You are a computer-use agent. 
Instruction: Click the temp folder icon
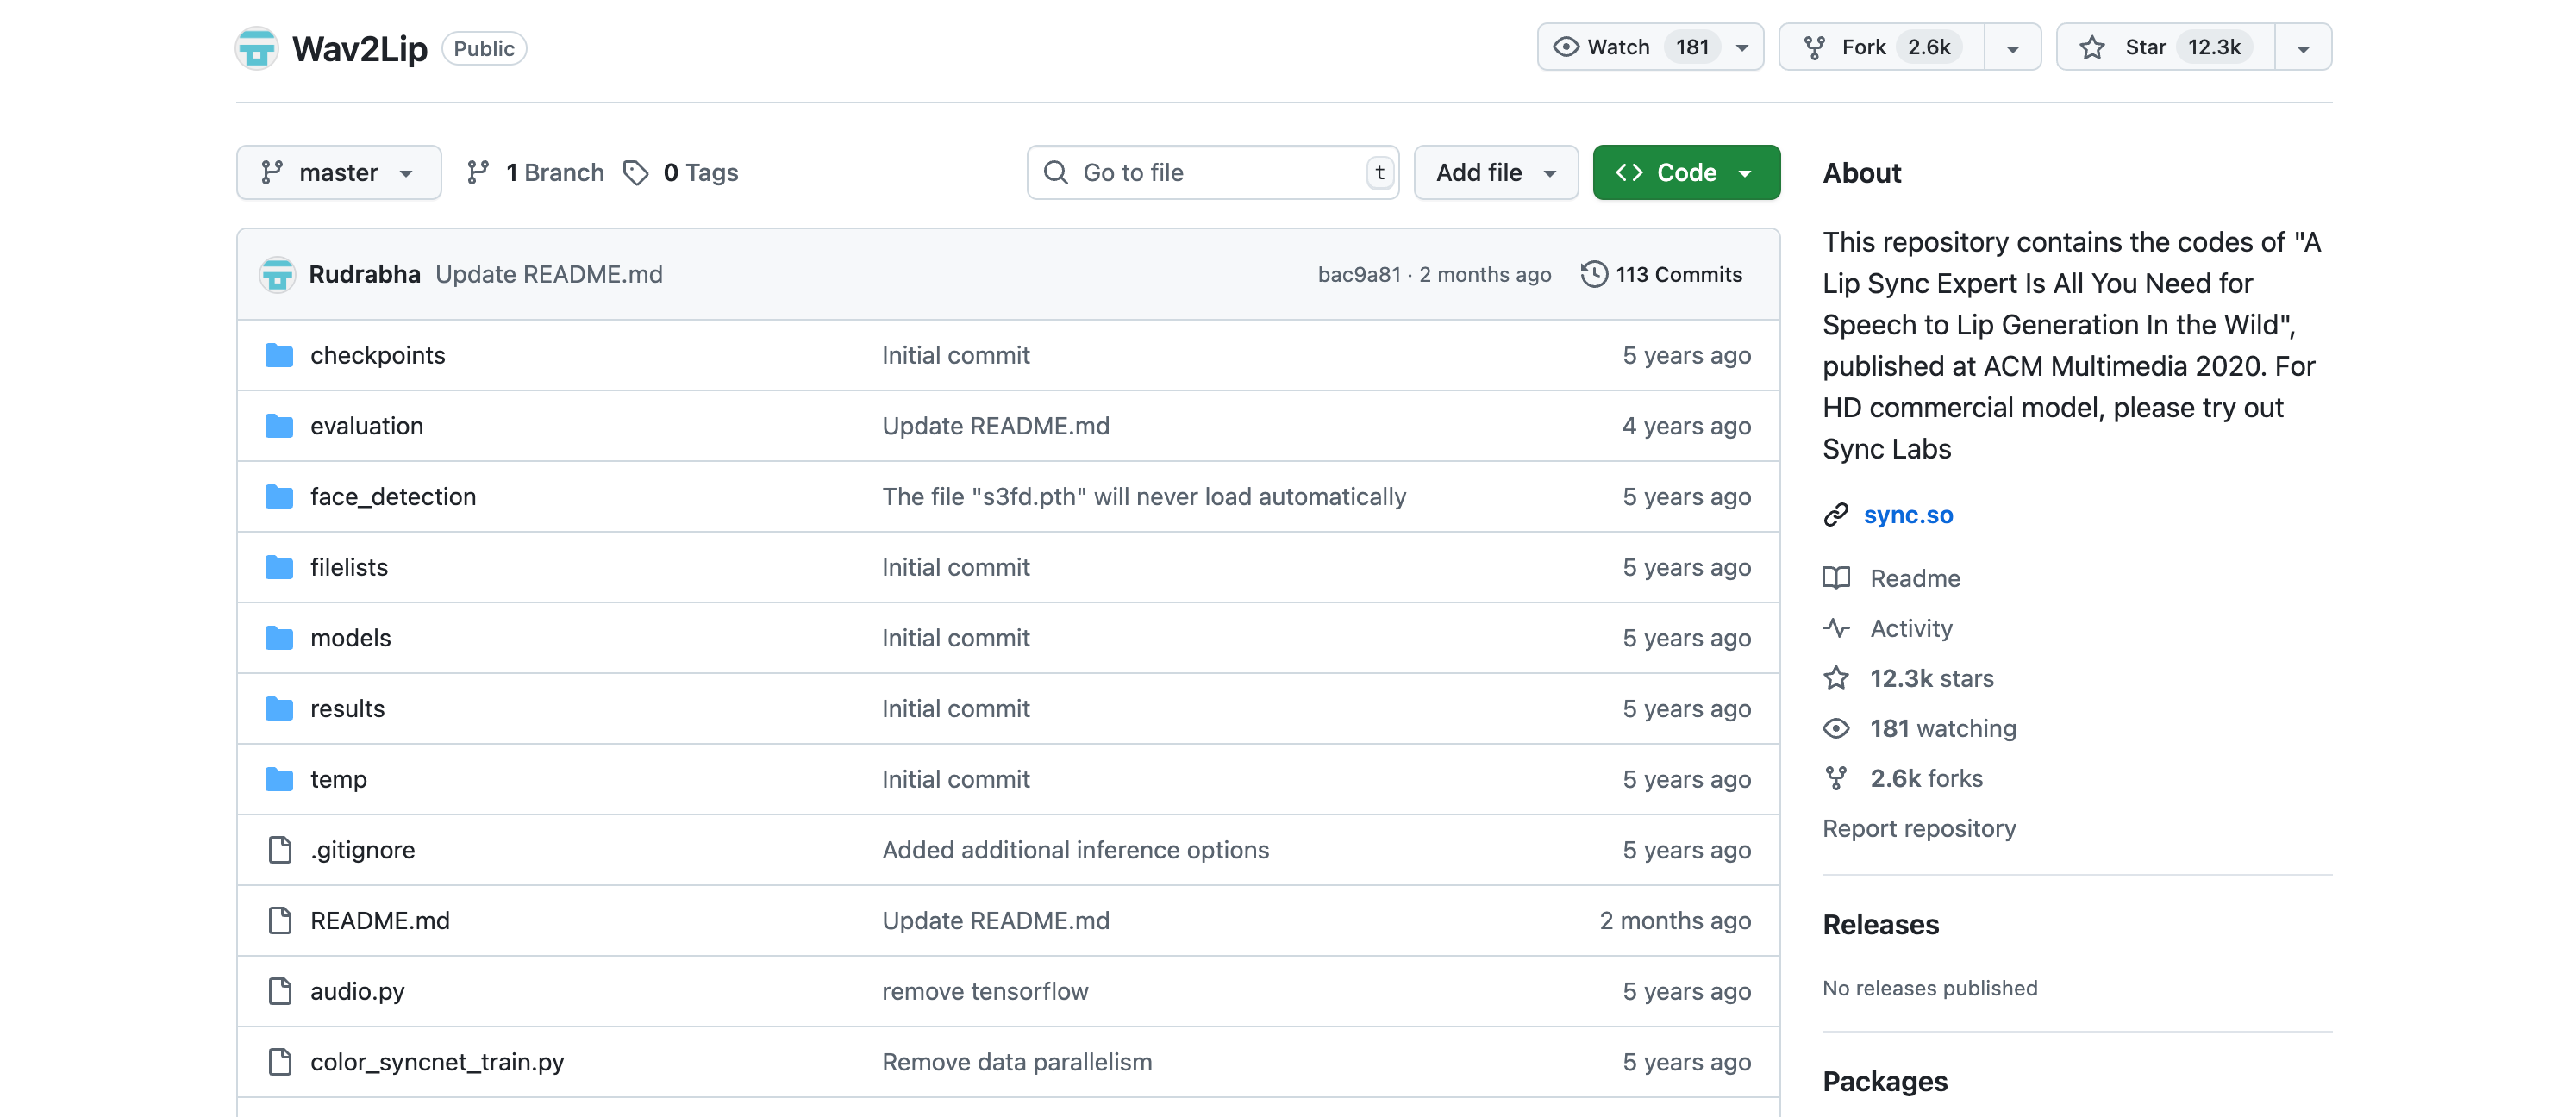[x=279, y=779]
